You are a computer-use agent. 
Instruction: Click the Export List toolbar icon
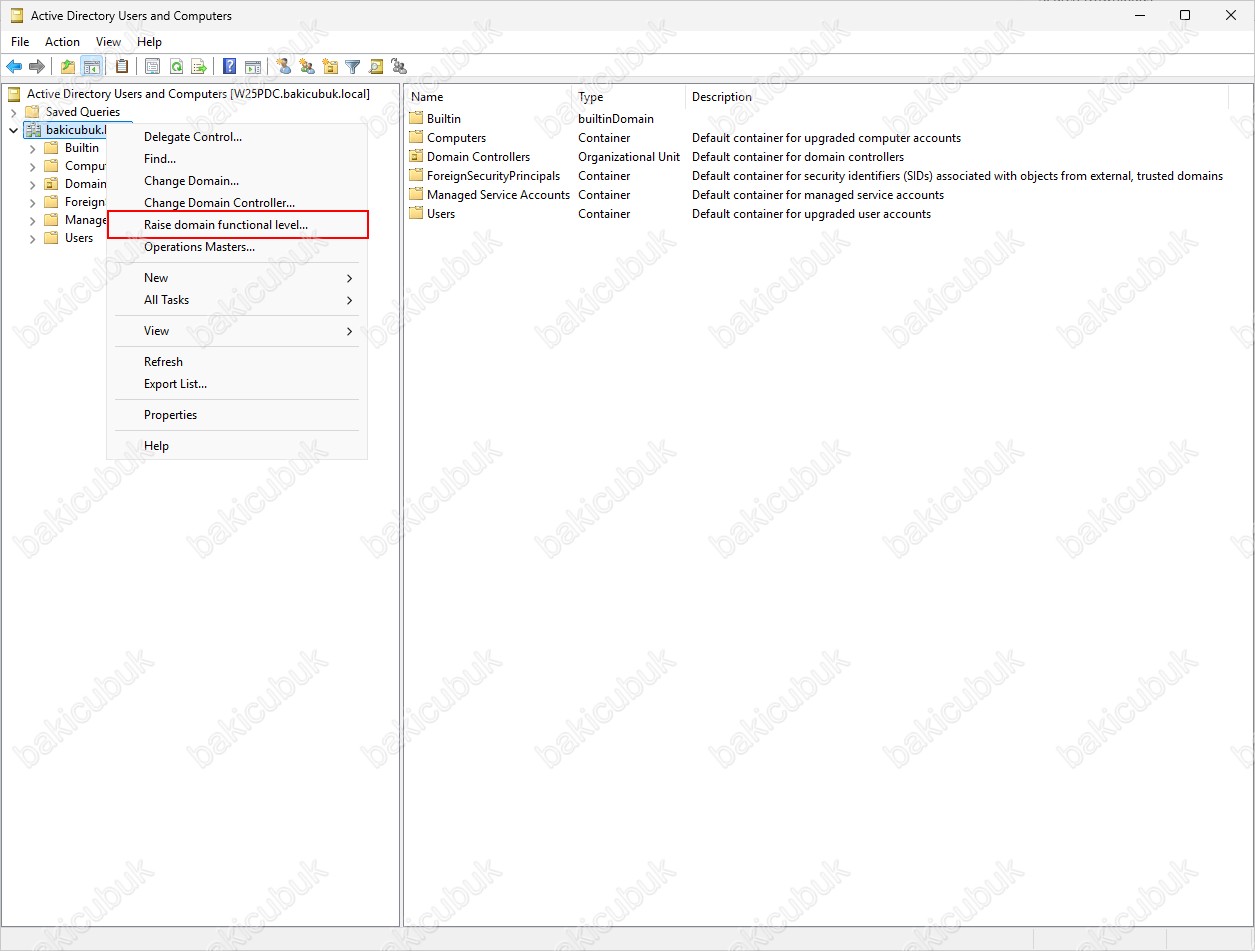[199, 67]
